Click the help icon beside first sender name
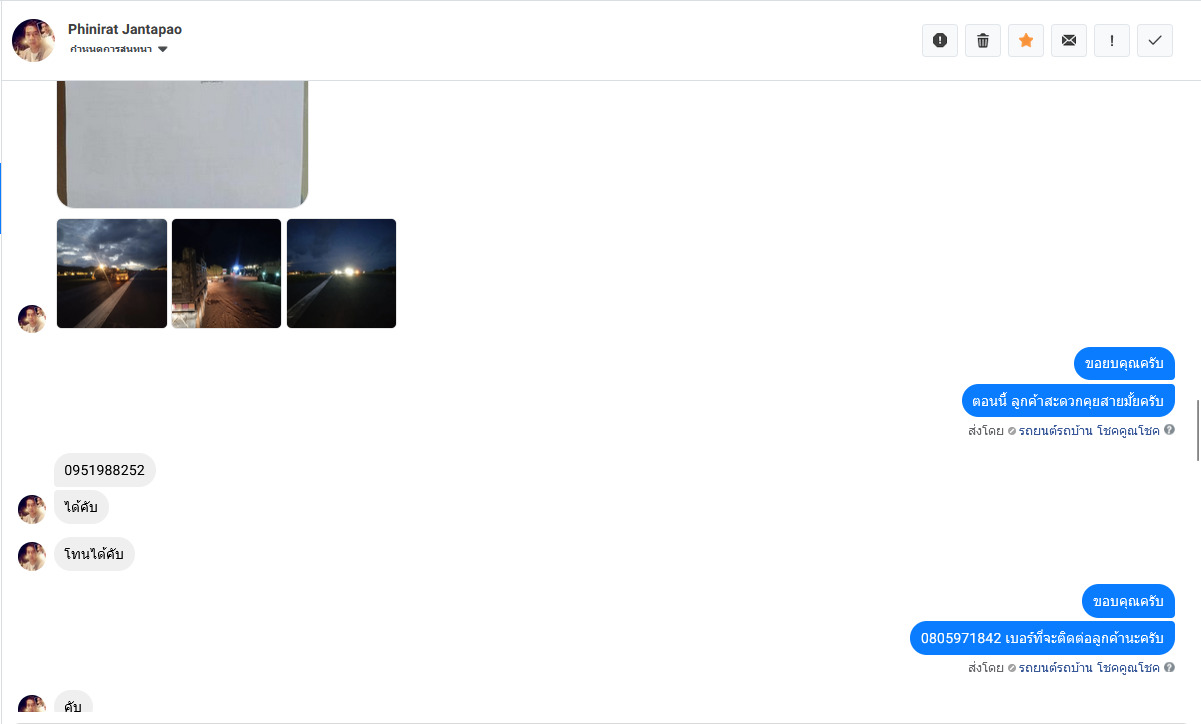Image resolution: width=1201 pixels, height=724 pixels. click(x=1169, y=431)
